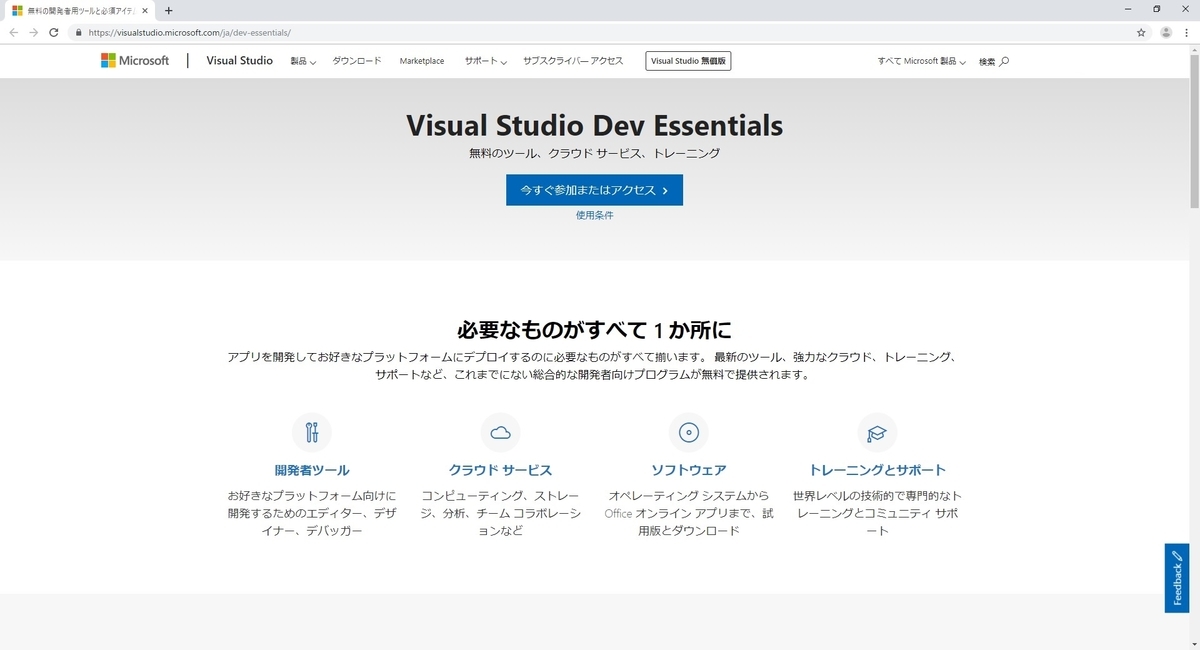This screenshot has width=1200, height=650.
Task: Click the Visual Studio brand link
Action: coord(239,60)
